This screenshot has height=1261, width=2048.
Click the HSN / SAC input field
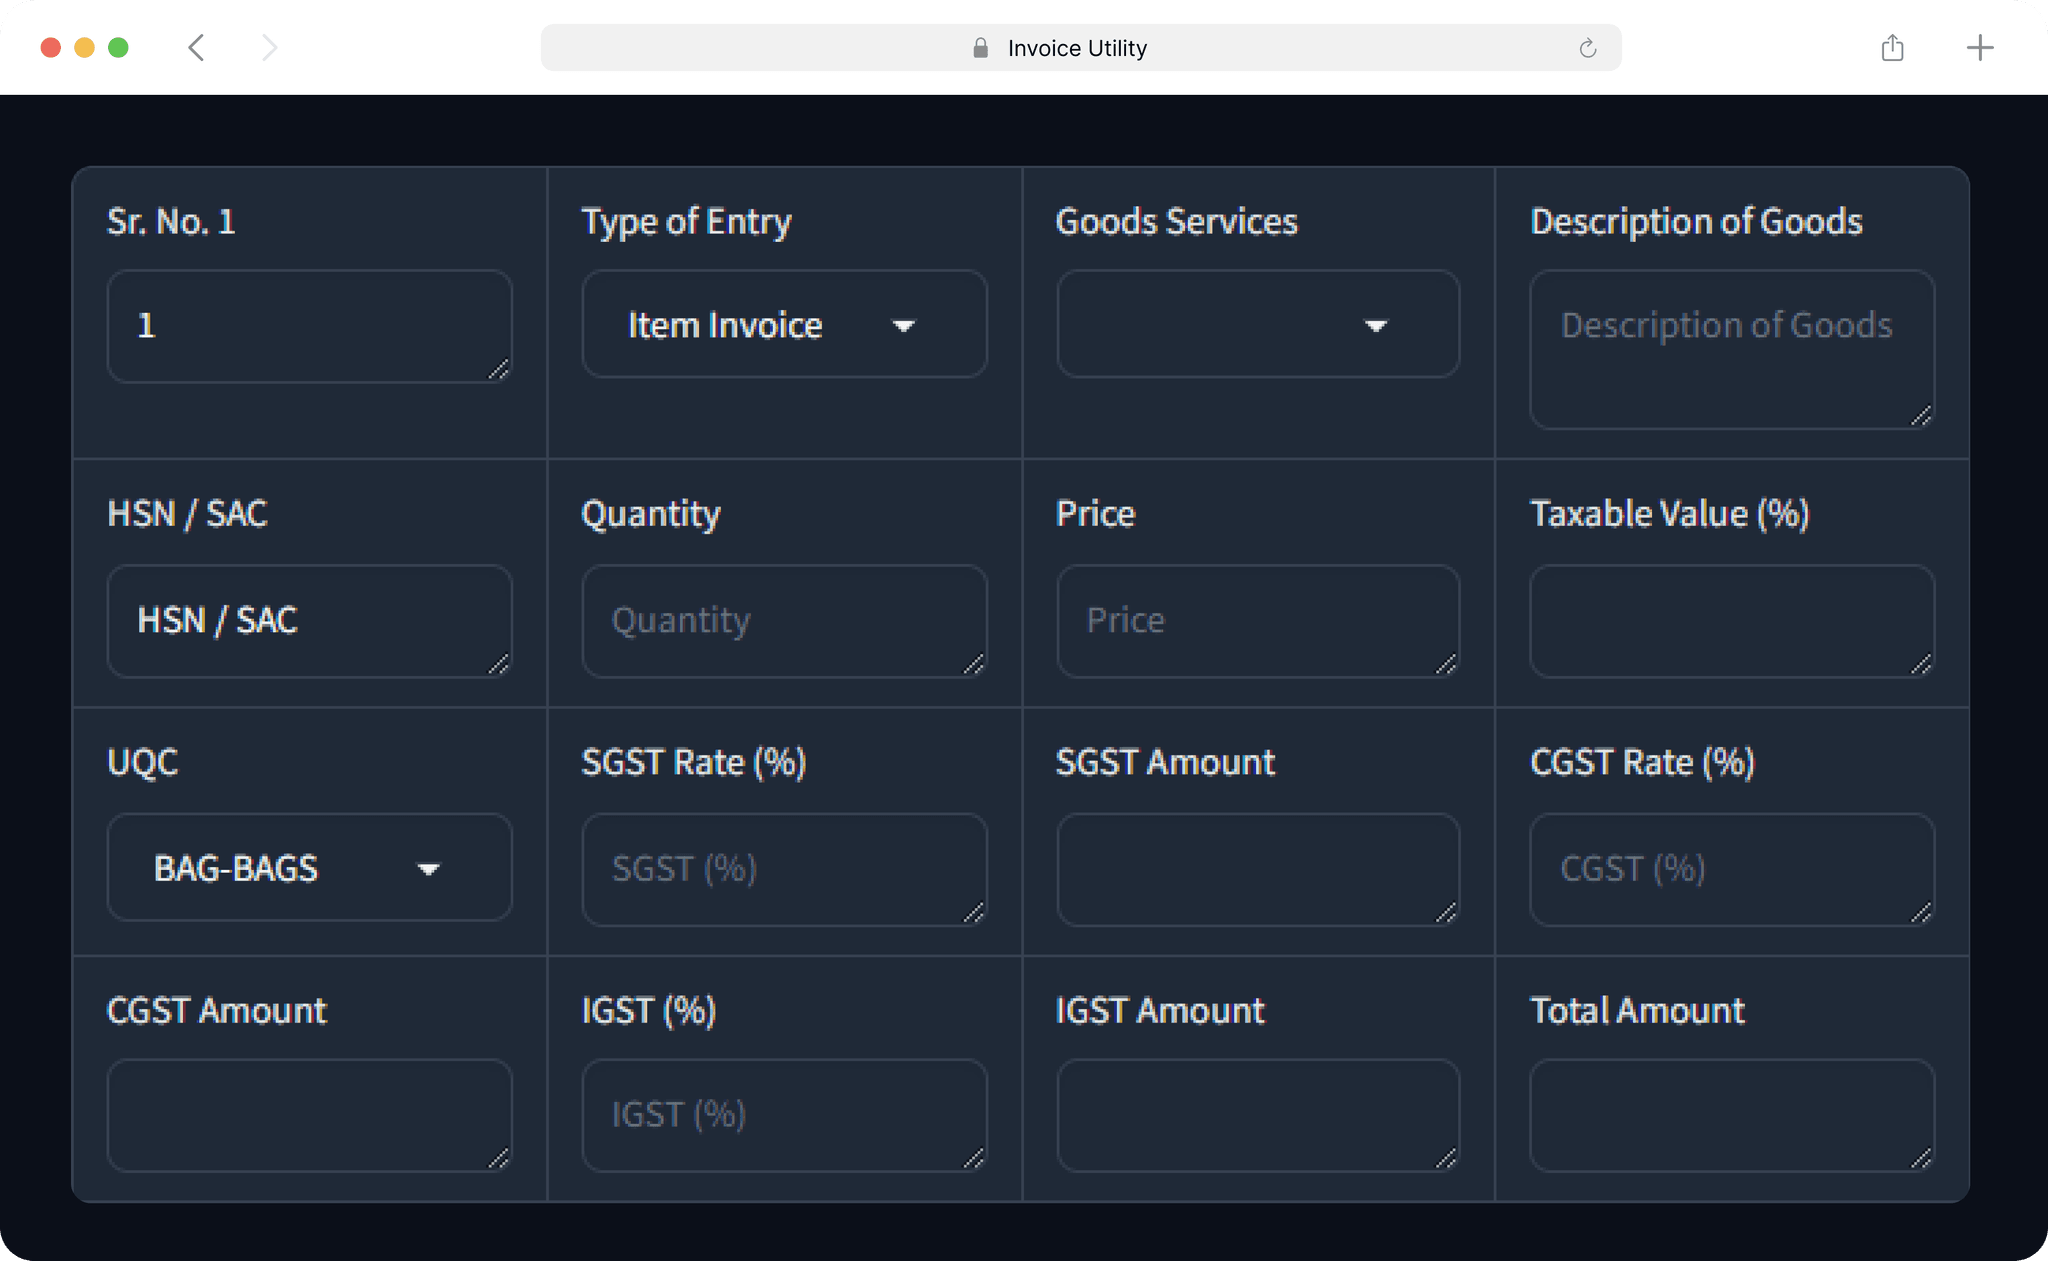click(x=308, y=620)
